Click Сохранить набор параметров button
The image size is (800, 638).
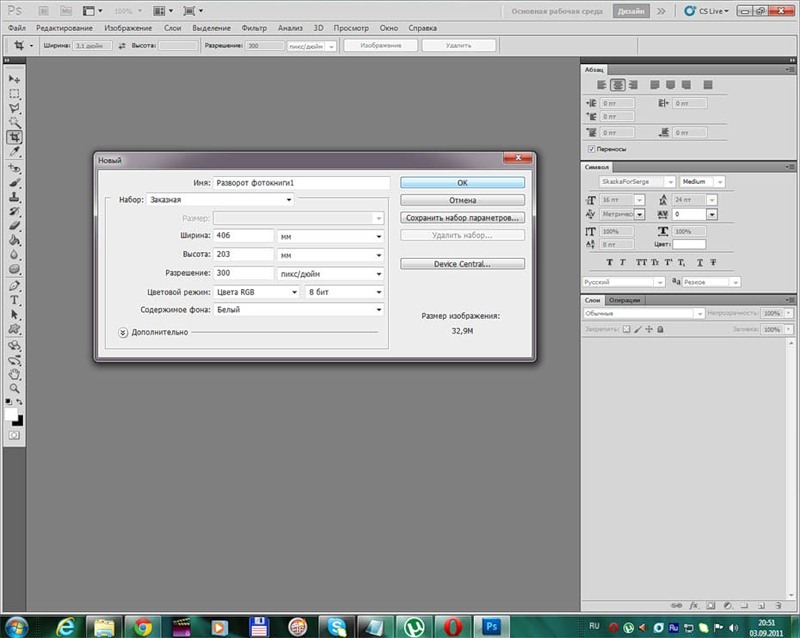coord(462,217)
